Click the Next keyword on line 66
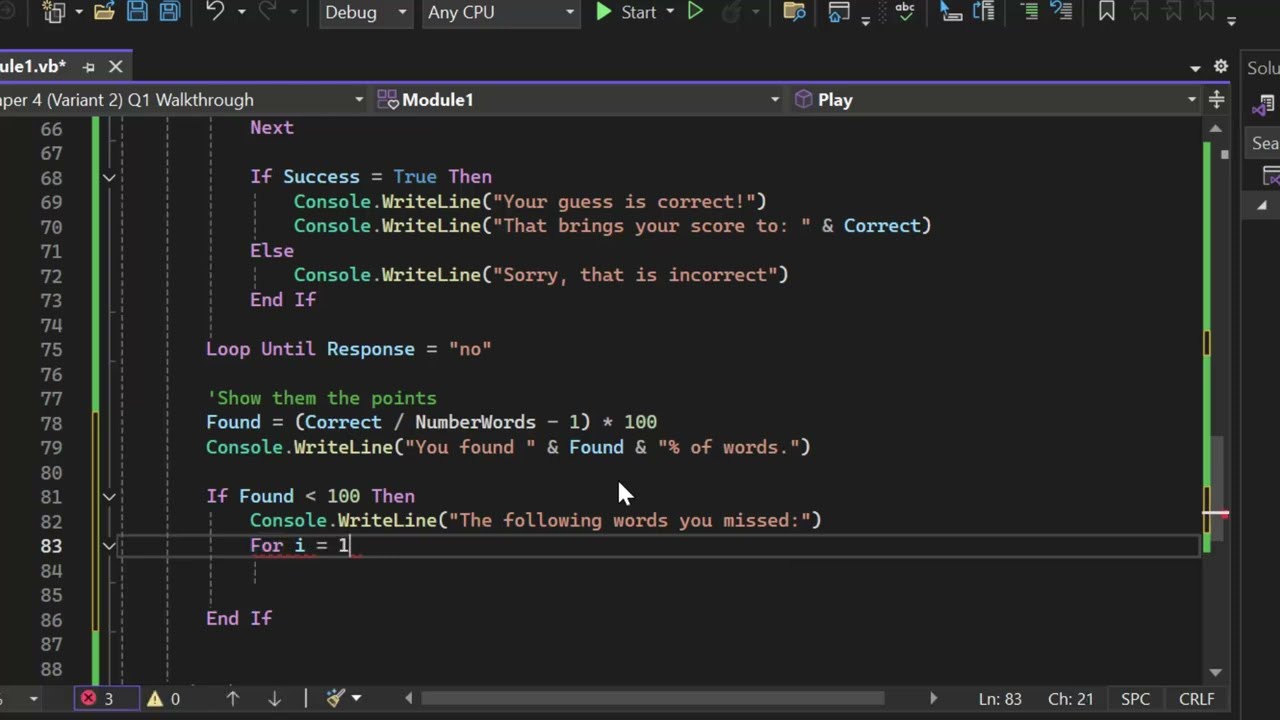The image size is (1280, 720). pyautogui.click(x=272, y=128)
